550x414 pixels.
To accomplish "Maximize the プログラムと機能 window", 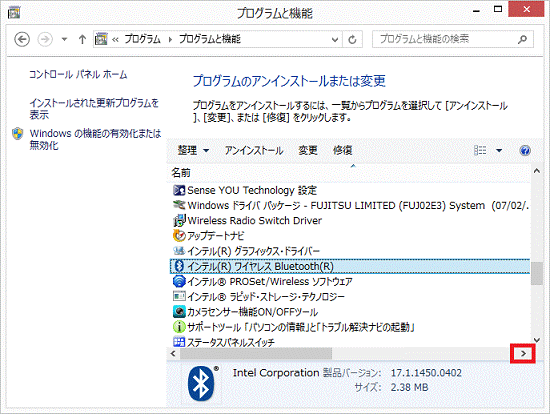I will pyautogui.click(x=498, y=9).
